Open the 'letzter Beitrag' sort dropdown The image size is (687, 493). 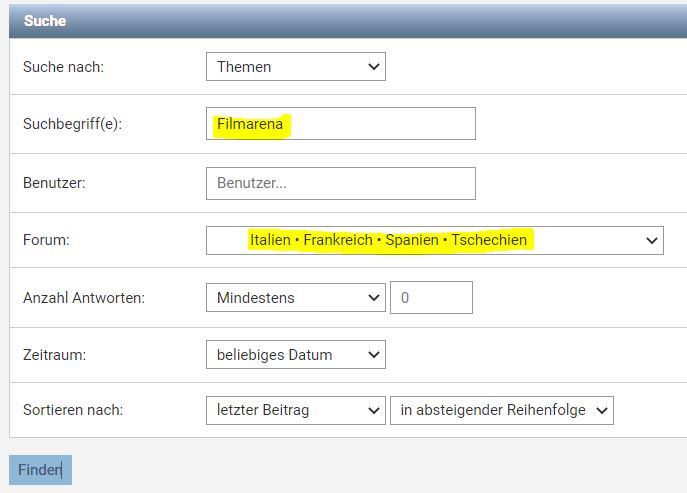click(294, 410)
